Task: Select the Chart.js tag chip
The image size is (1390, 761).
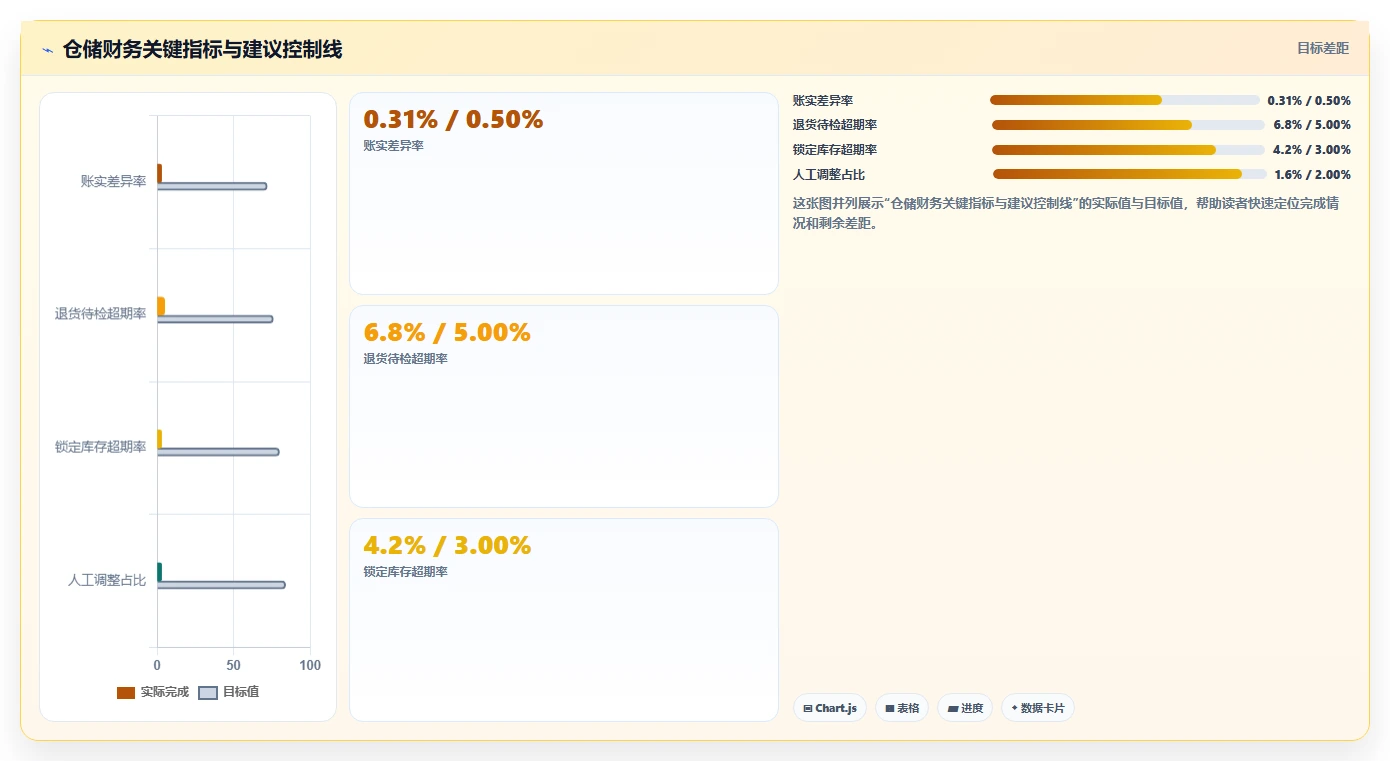Action: [x=830, y=708]
